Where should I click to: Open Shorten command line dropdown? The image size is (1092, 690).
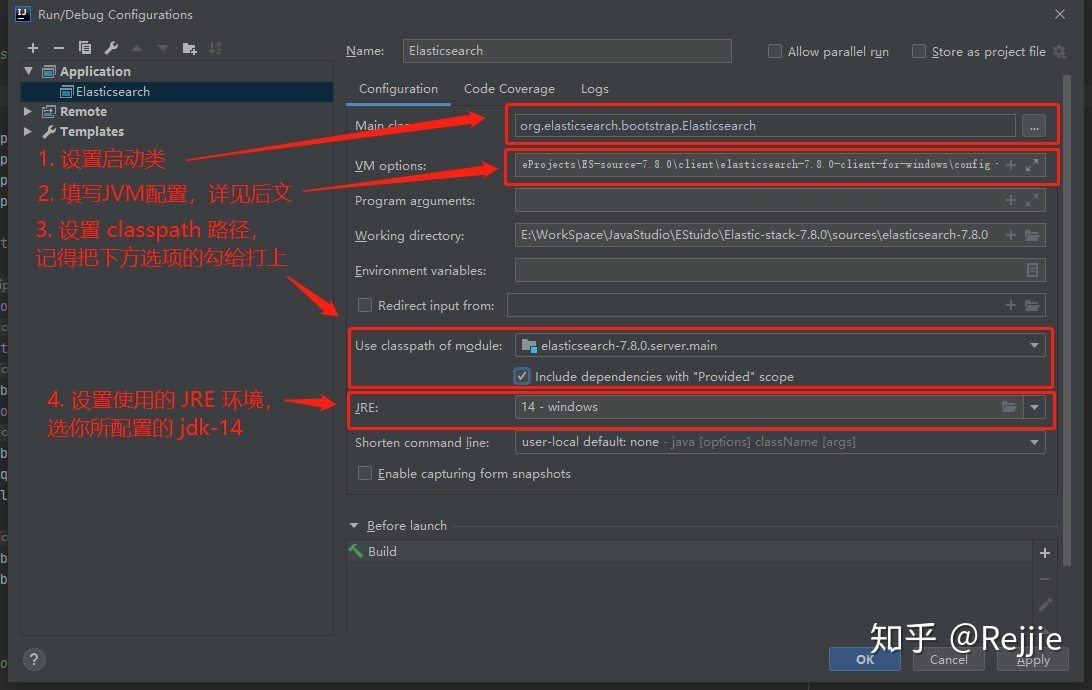click(x=1034, y=442)
